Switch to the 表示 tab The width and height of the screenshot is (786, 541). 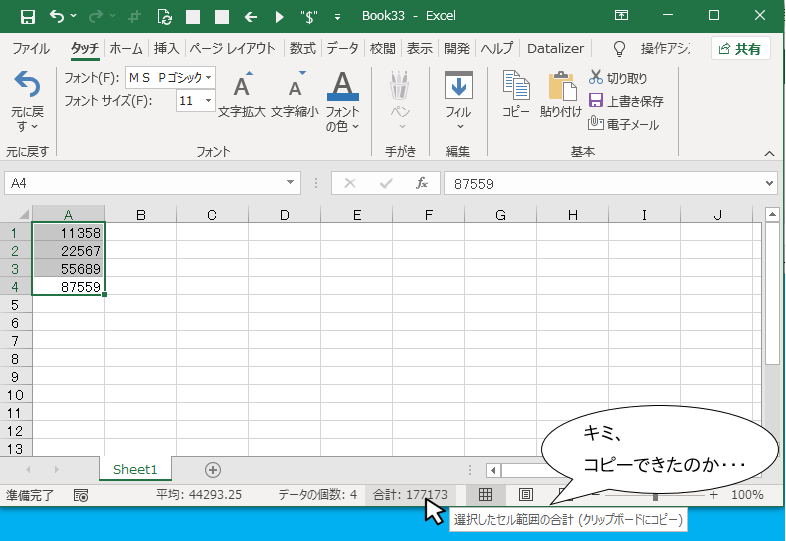420,49
